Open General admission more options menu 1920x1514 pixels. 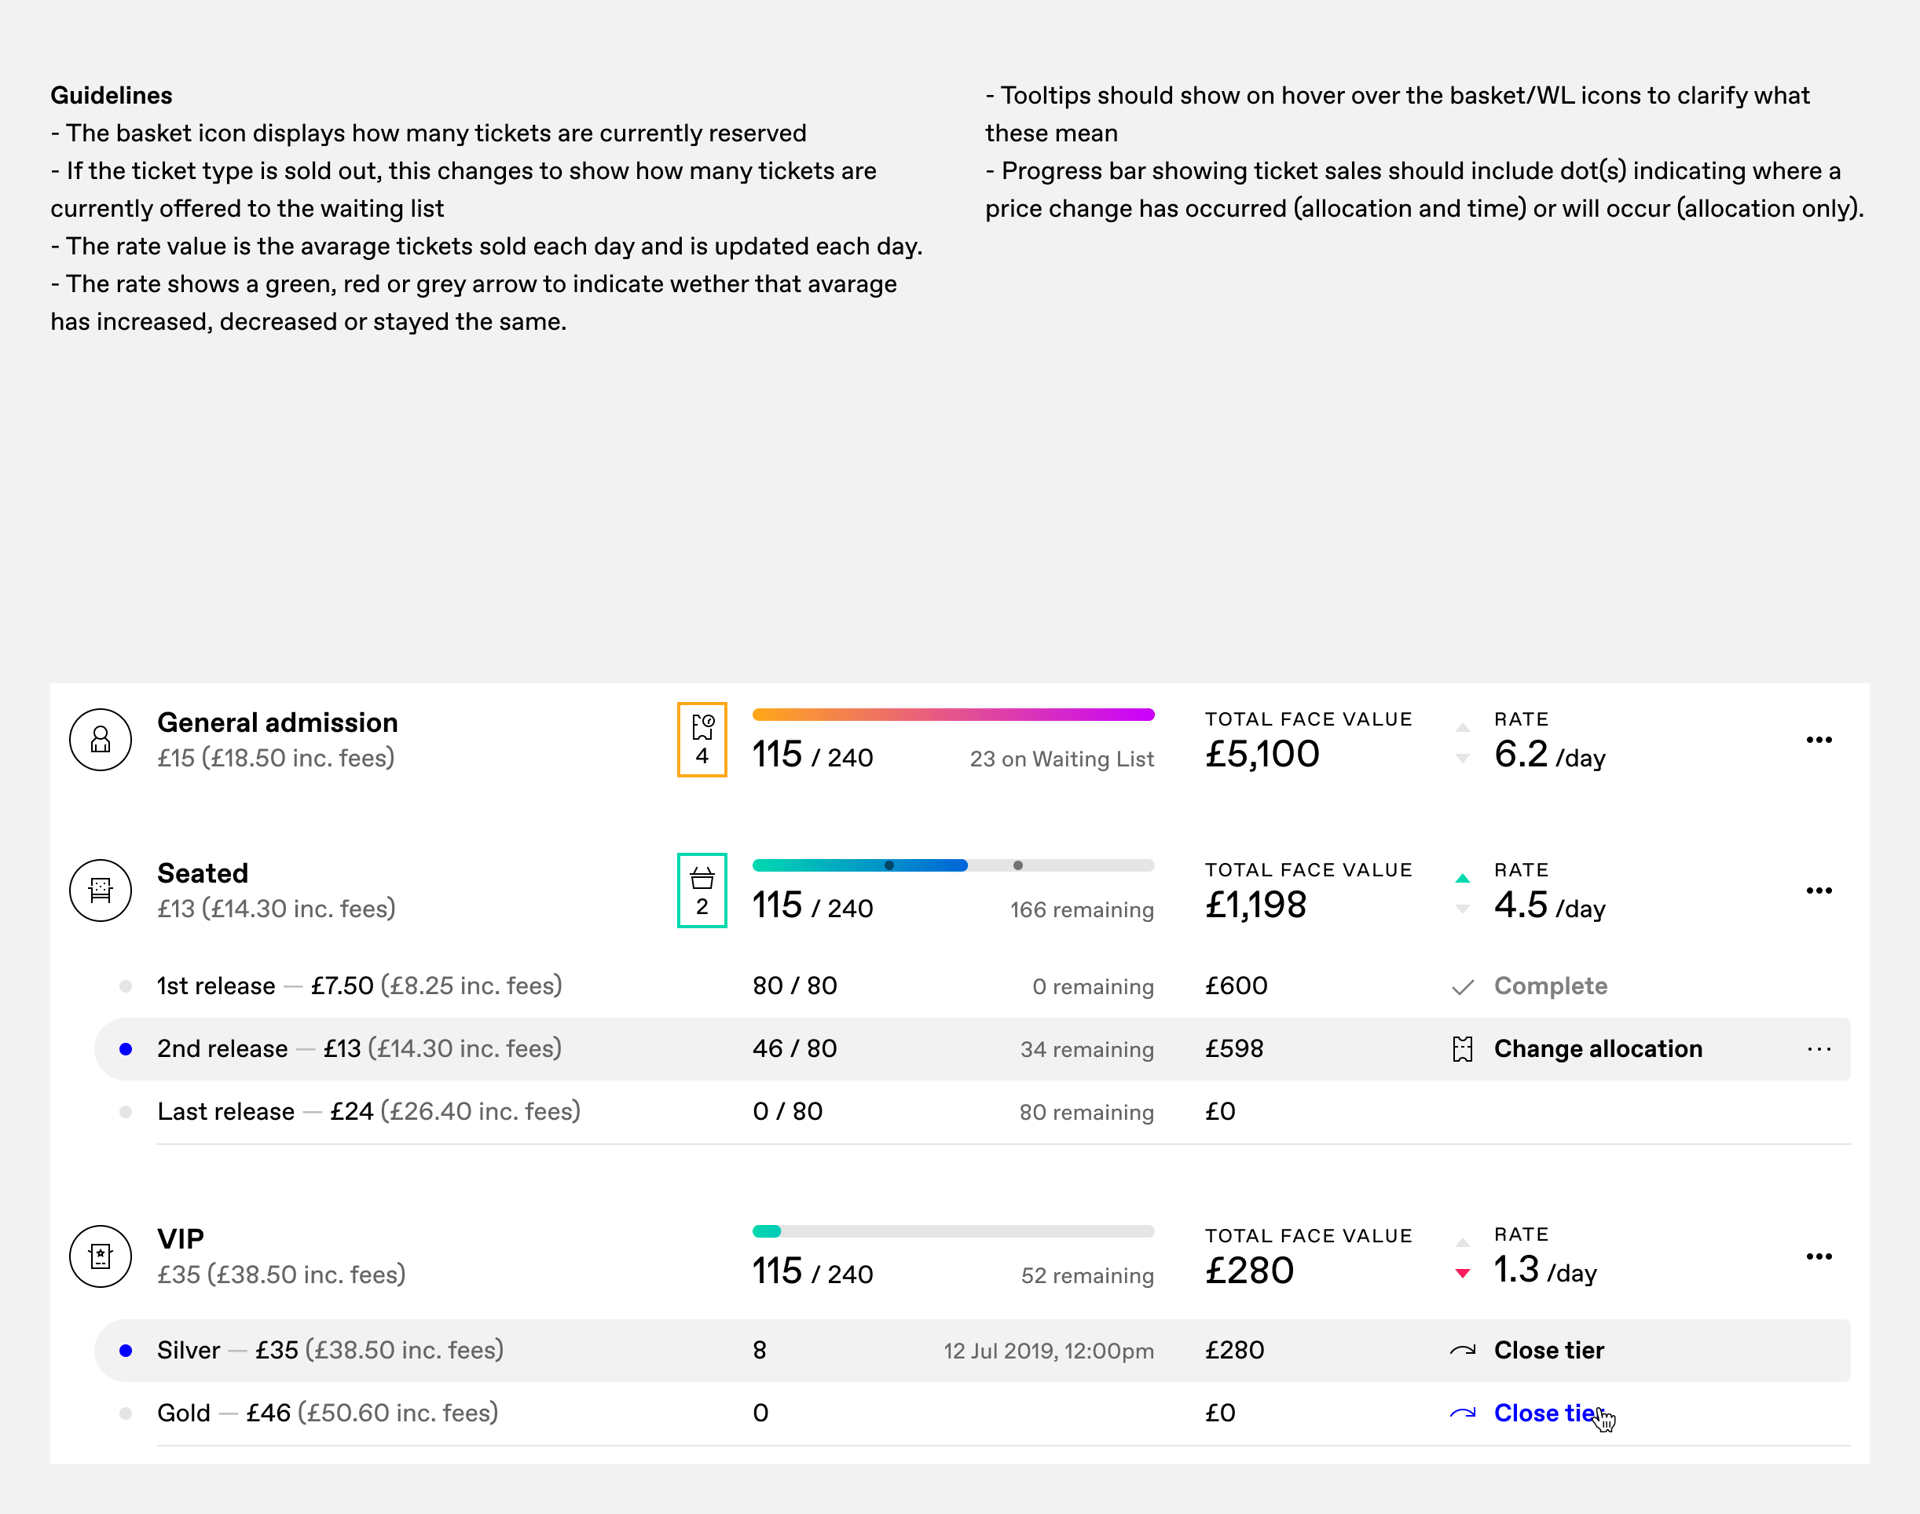click(x=1819, y=740)
